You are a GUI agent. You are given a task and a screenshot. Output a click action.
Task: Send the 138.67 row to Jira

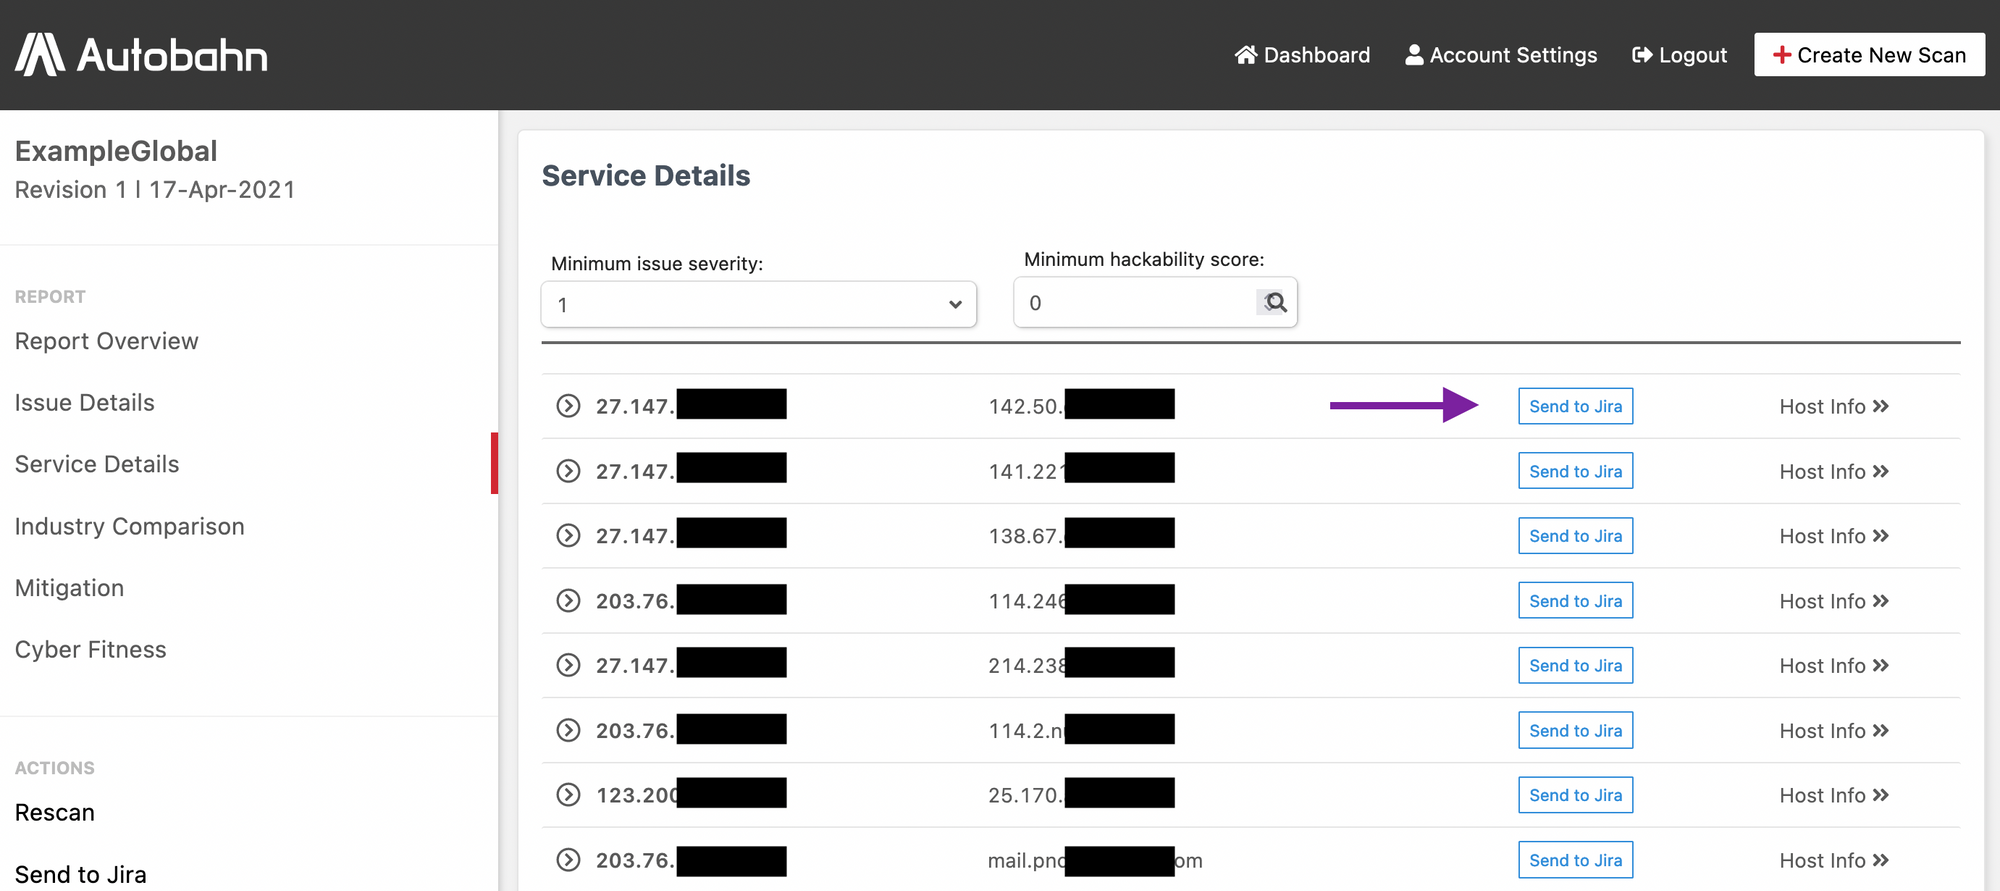[x=1575, y=536]
